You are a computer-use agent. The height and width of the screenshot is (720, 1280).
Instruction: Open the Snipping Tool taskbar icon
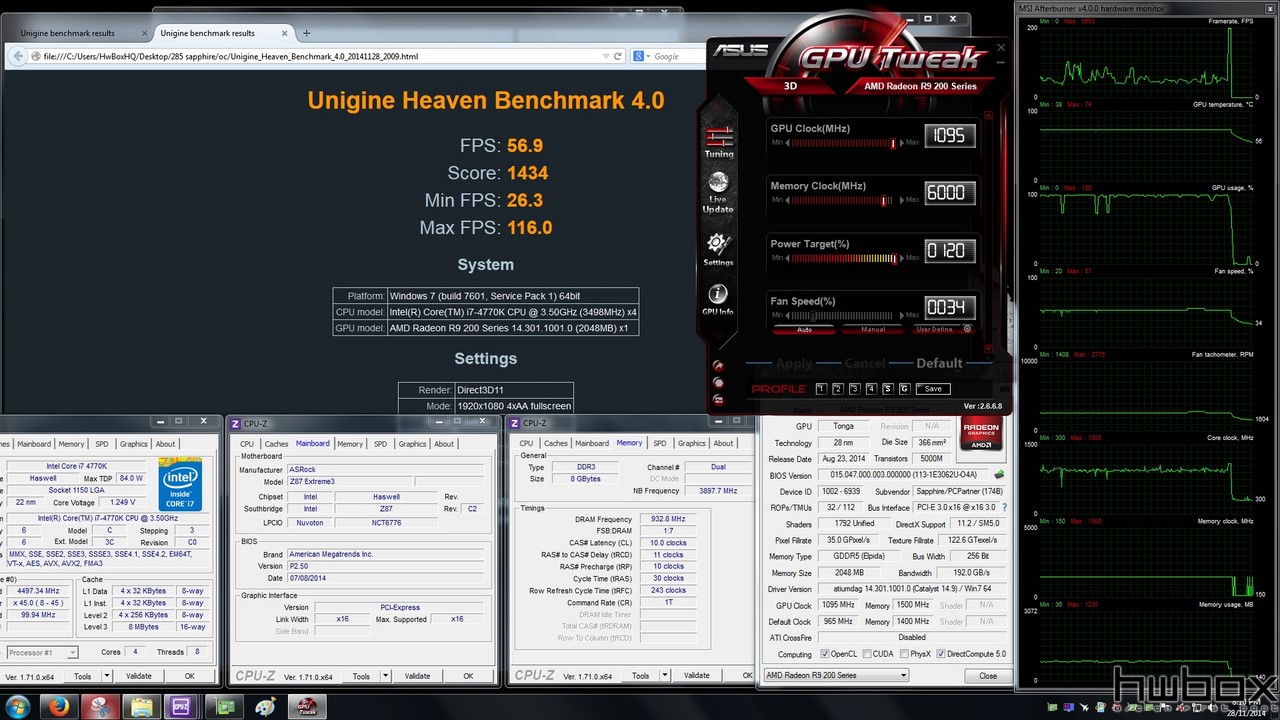point(100,706)
